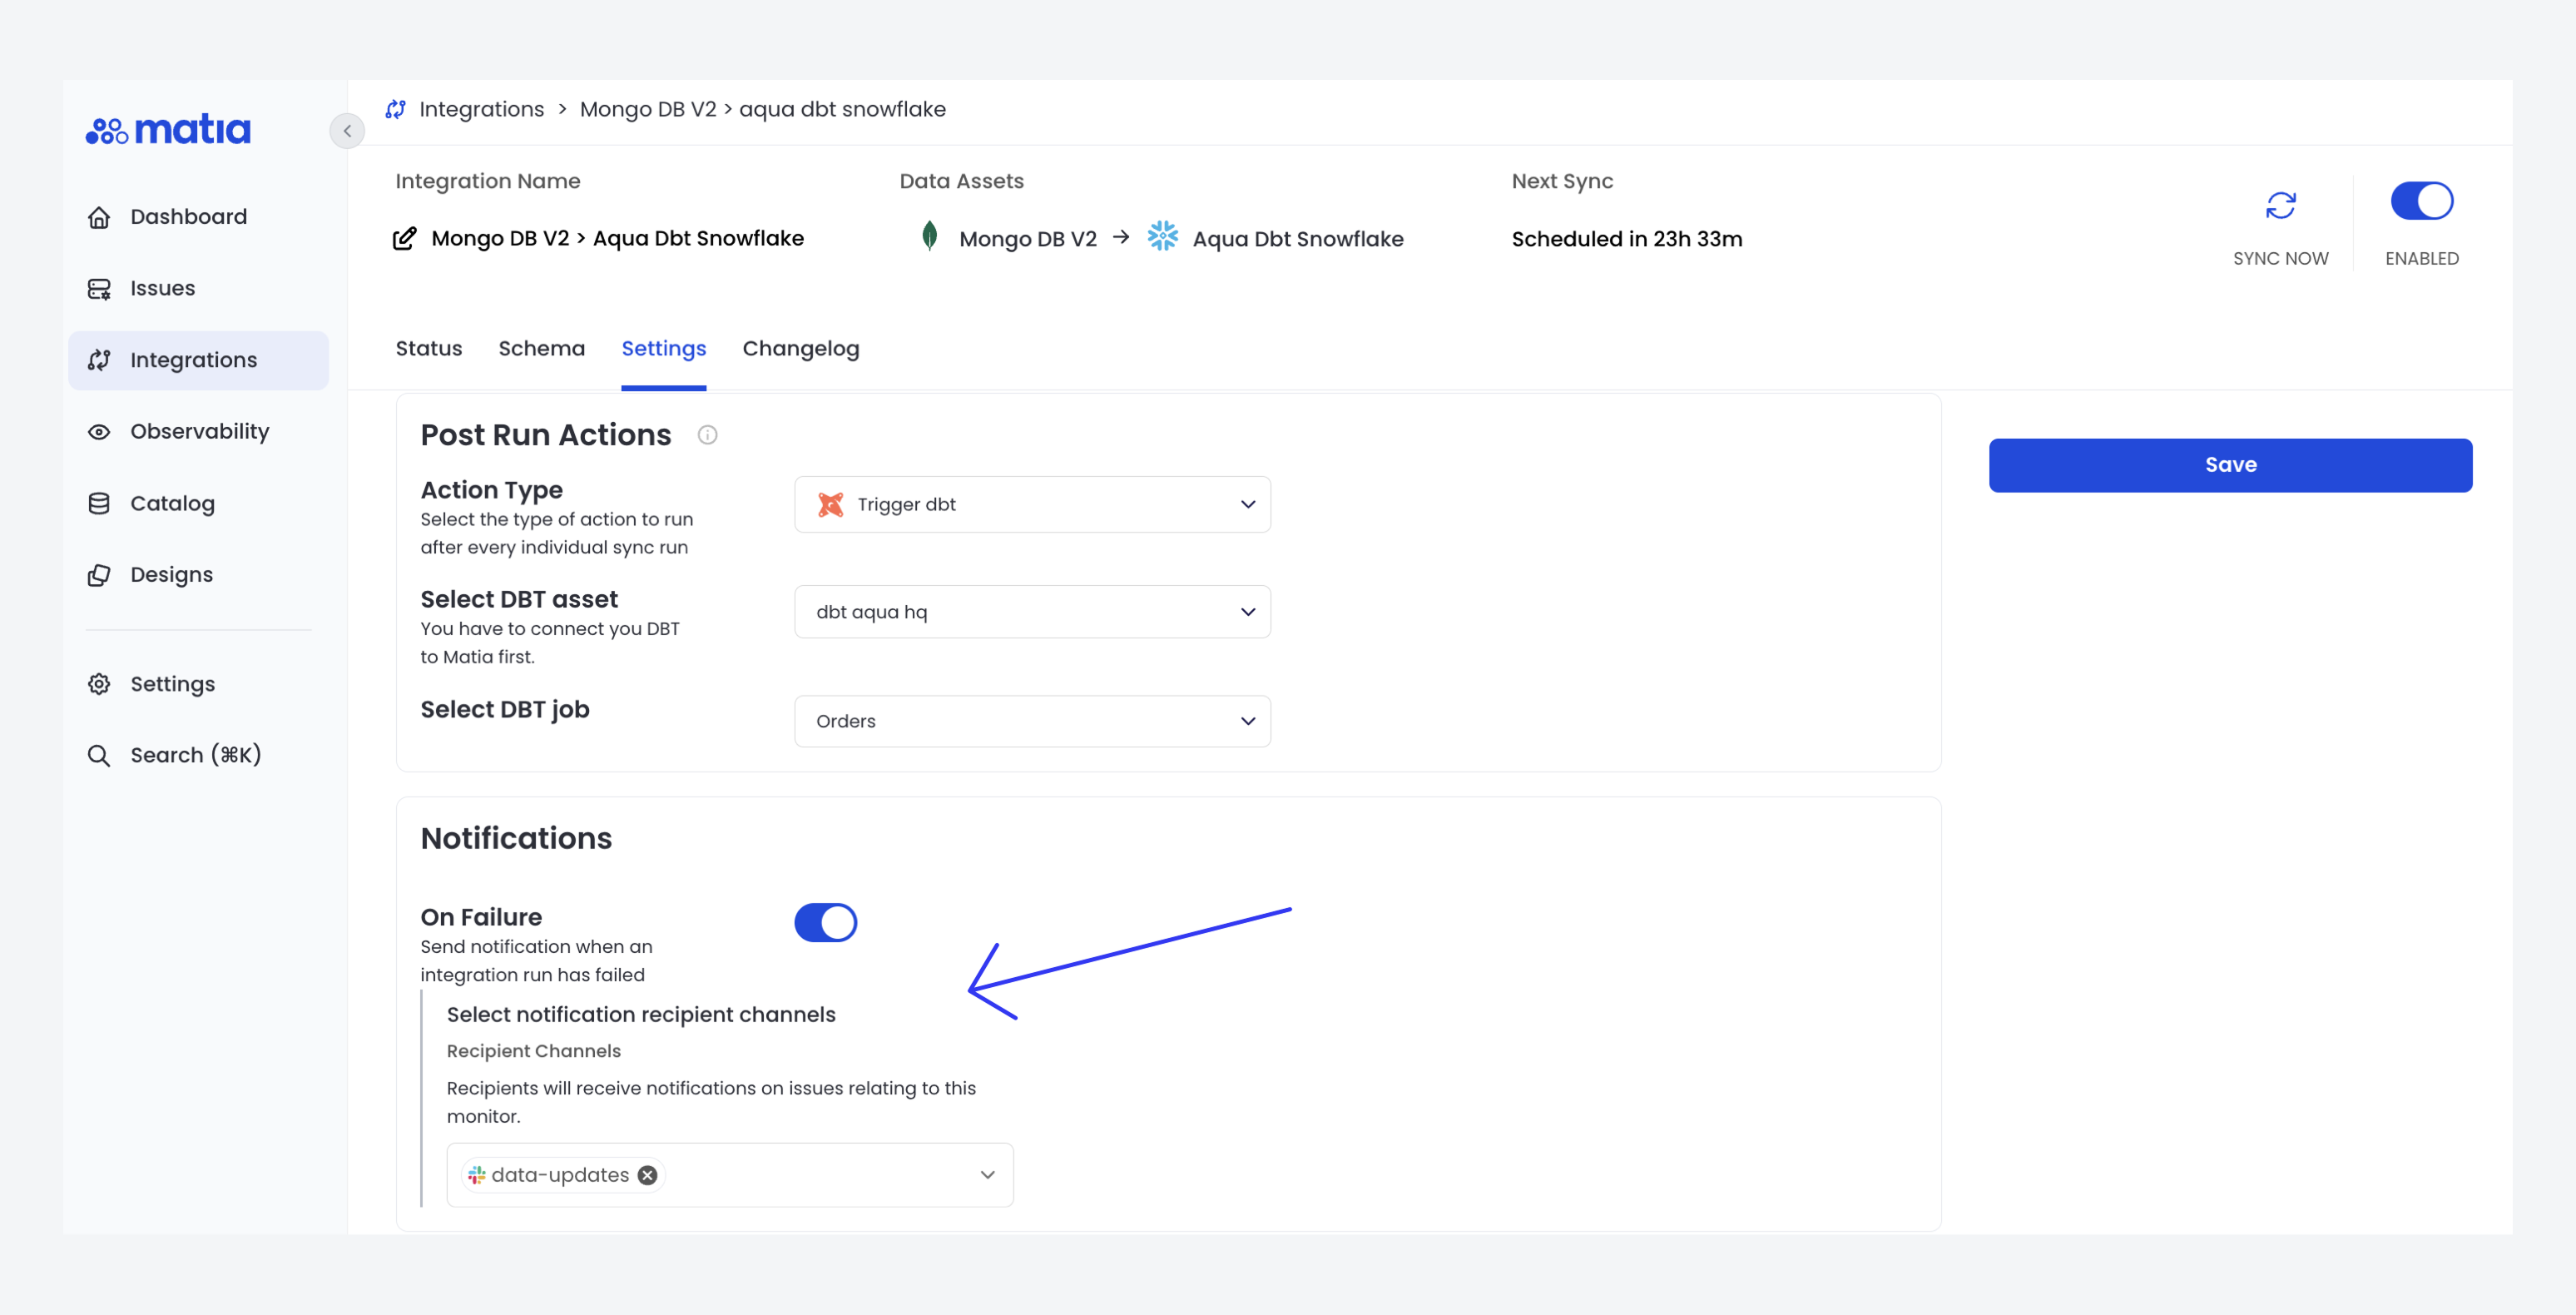Viewport: 2576px width, 1315px height.
Task: Click the pencil icon beside integration name
Action: 404,238
